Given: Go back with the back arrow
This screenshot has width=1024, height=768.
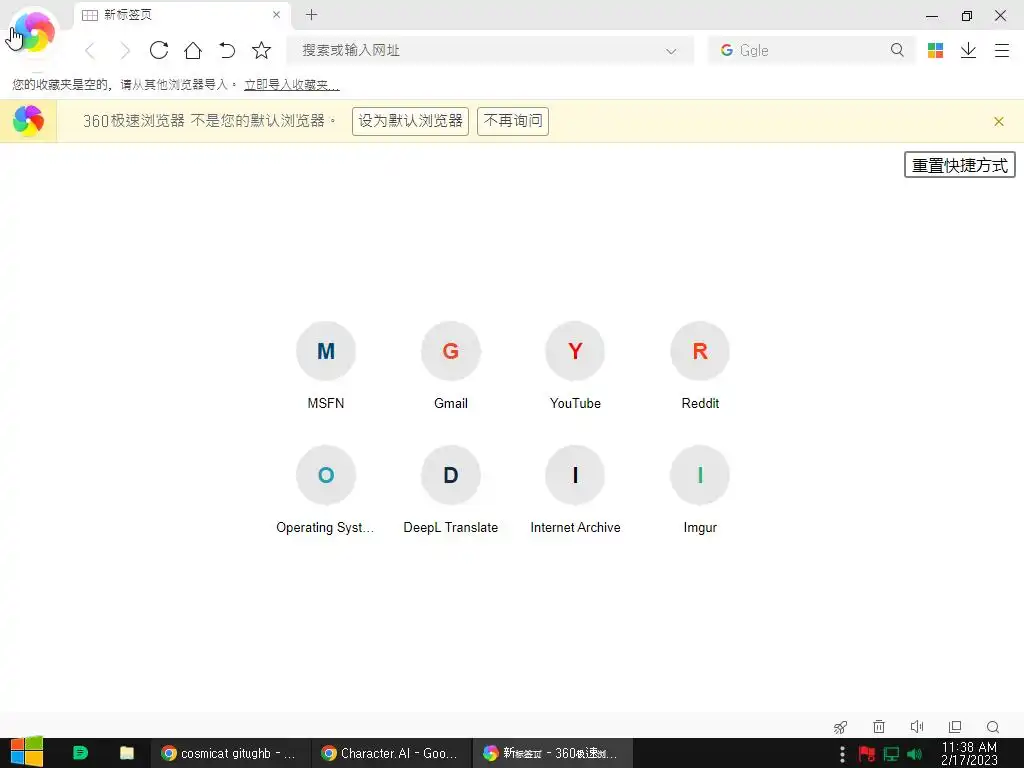Looking at the screenshot, I should (x=90, y=50).
